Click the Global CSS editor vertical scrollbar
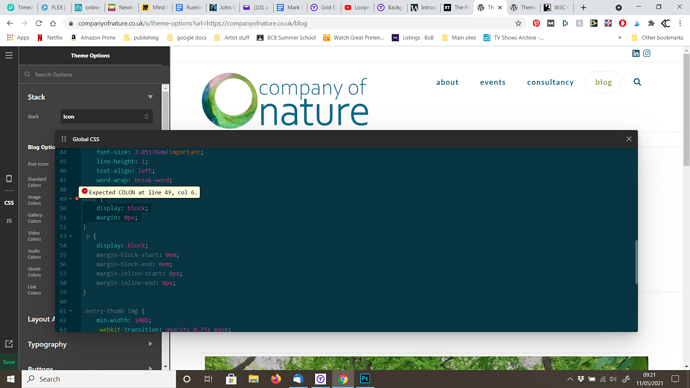 point(636,262)
